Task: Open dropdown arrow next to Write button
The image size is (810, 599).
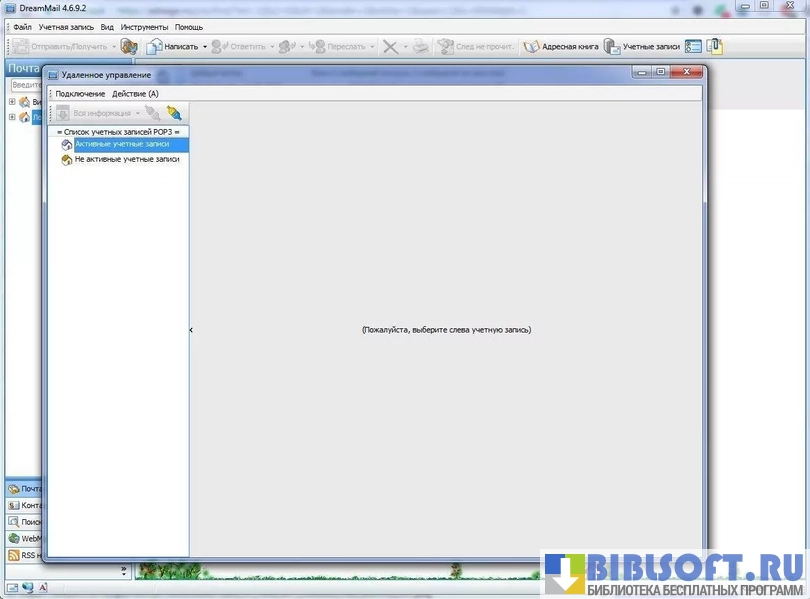Action: 205,46
